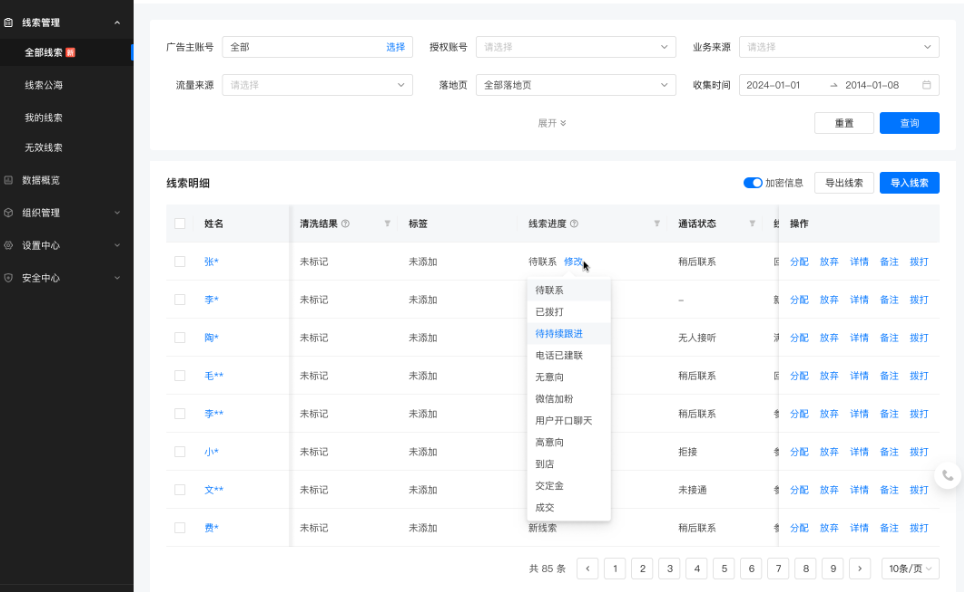964x592 pixels.
Task: Click the info icon next to 清洗结果
Action: tap(346, 224)
